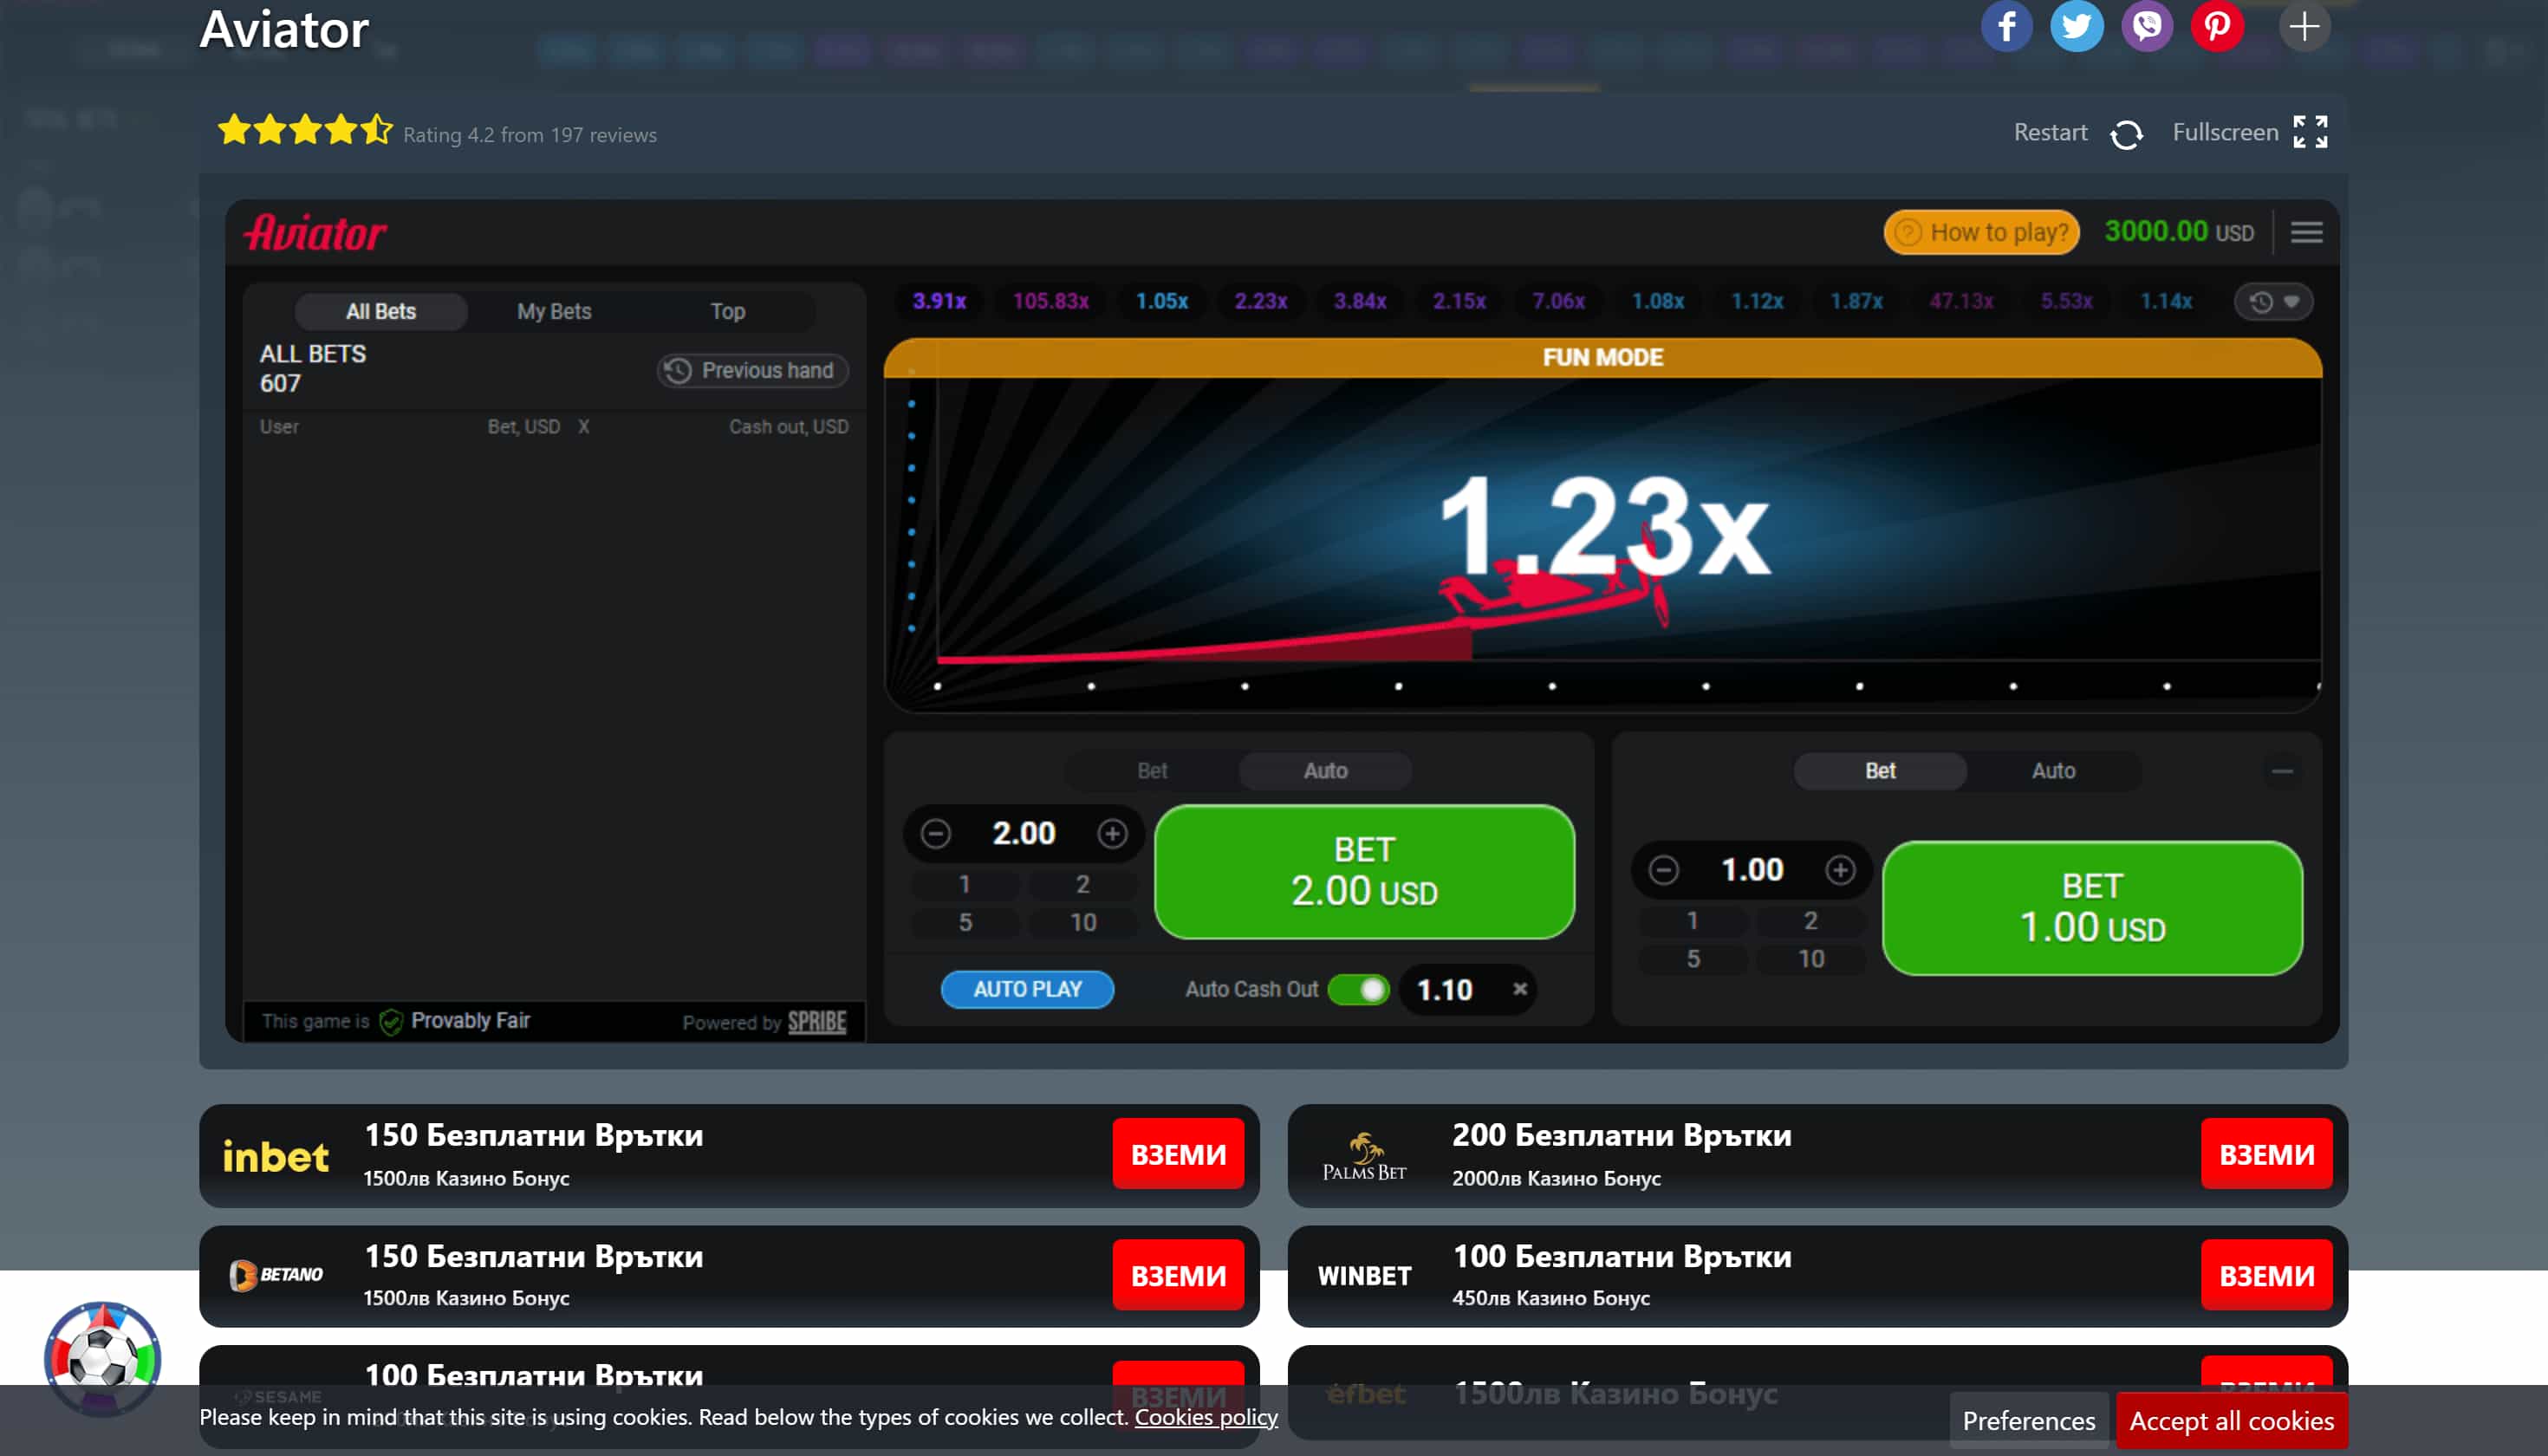Click the Aviator game logo
The image size is (2548, 1456).
click(316, 233)
